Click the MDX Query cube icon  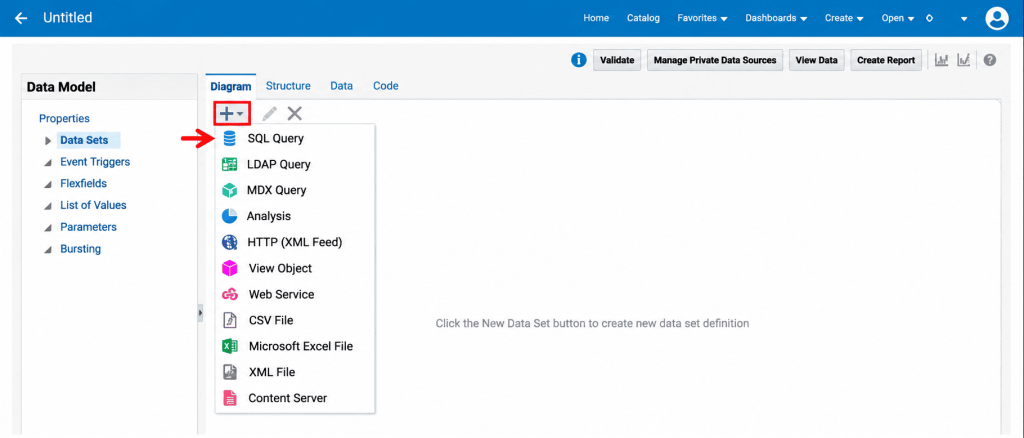pyautogui.click(x=229, y=191)
